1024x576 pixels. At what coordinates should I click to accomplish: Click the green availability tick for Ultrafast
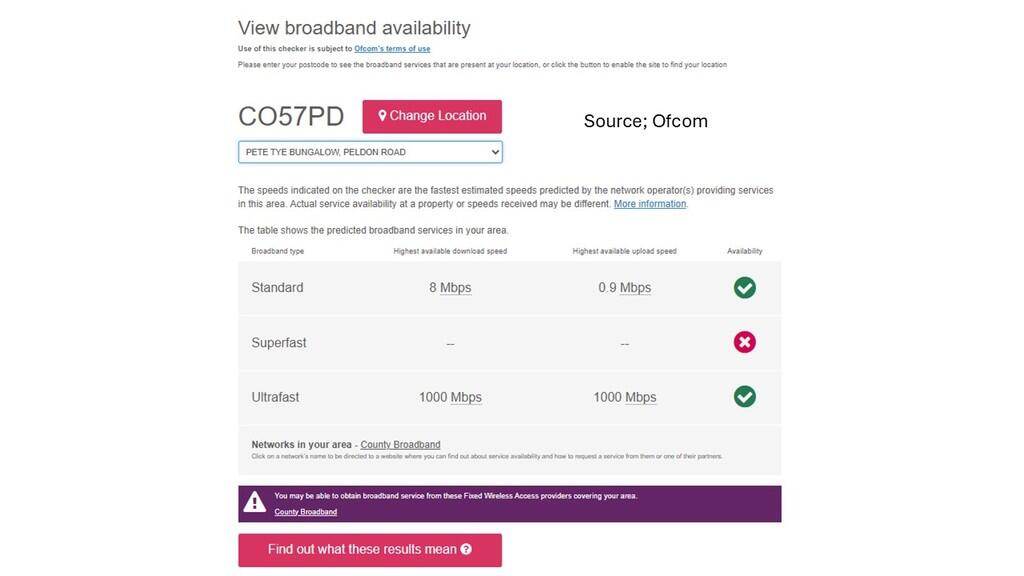tap(744, 397)
